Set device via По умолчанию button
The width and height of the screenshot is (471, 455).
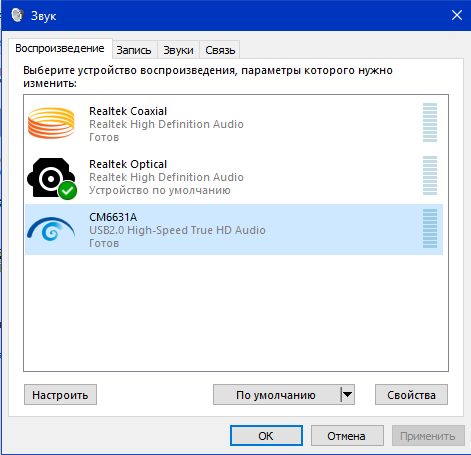(x=277, y=395)
